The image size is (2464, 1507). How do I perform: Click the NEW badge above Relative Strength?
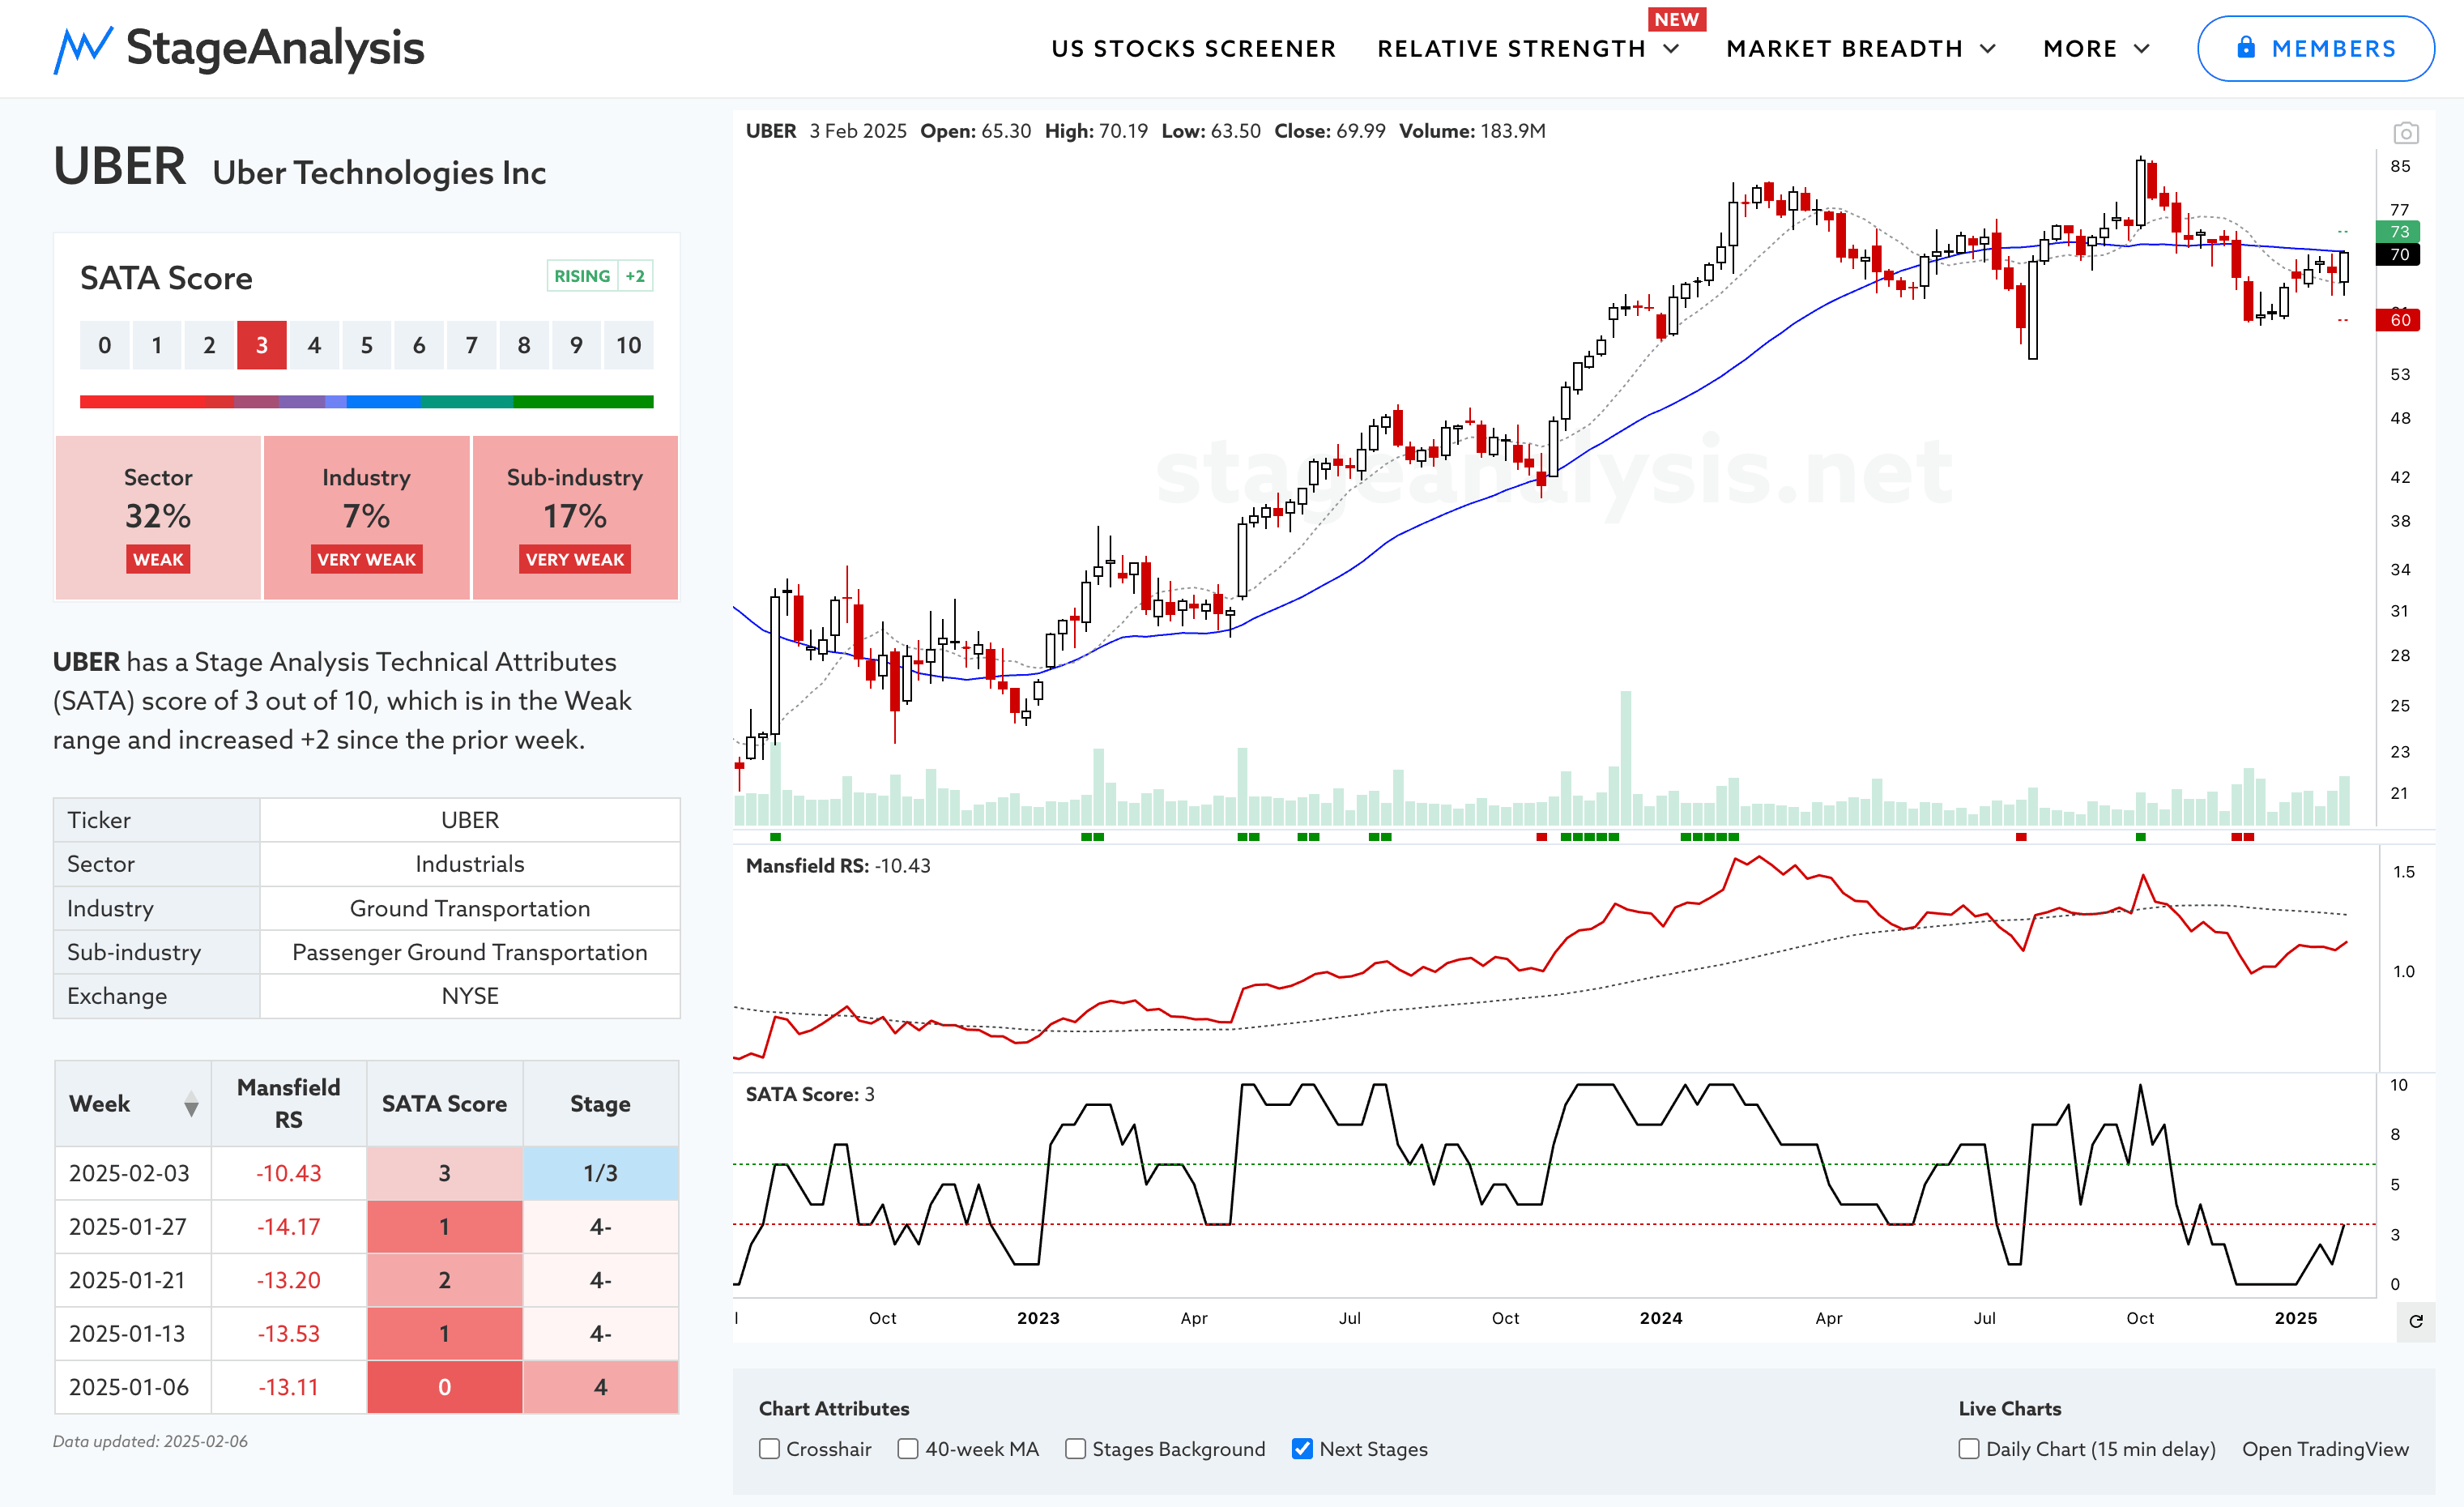pyautogui.click(x=1677, y=19)
